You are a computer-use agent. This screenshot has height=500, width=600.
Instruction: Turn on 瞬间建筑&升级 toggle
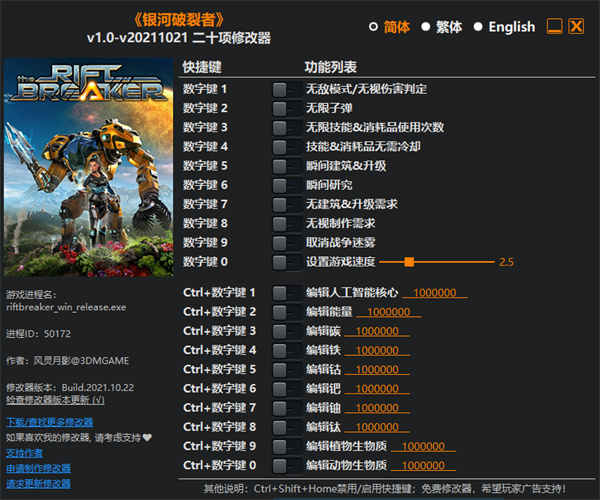point(286,165)
